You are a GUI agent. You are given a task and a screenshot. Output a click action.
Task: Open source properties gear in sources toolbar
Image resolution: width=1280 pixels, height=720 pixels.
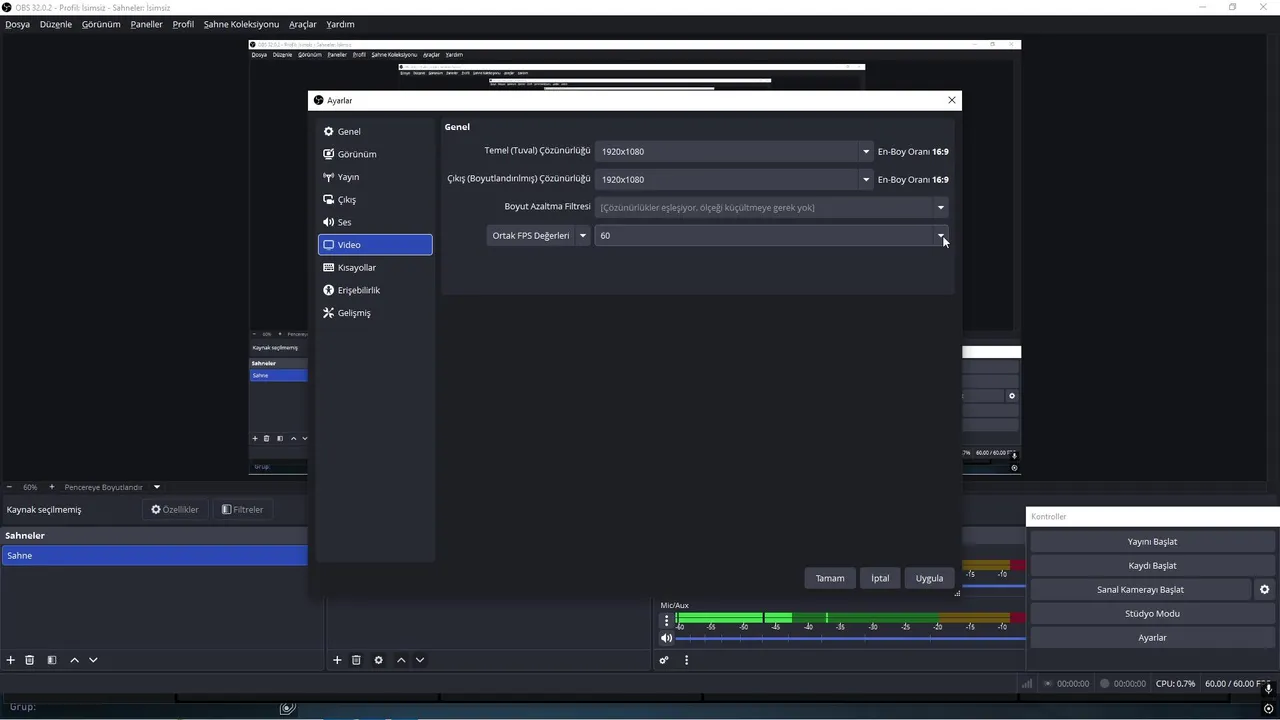(x=378, y=660)
